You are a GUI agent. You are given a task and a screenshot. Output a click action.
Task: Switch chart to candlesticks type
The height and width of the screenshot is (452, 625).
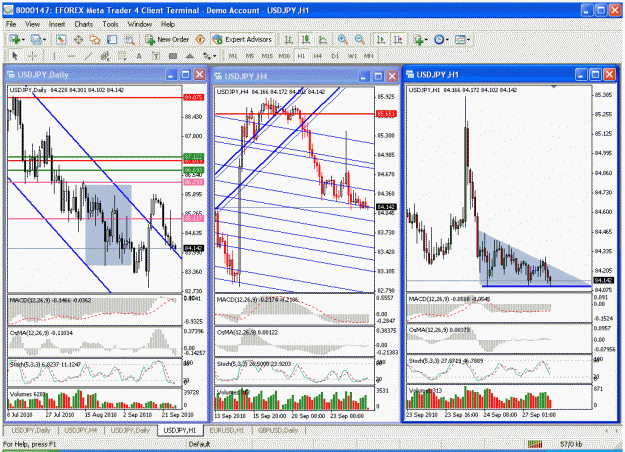pyautogui.click(x=306, y=39)
